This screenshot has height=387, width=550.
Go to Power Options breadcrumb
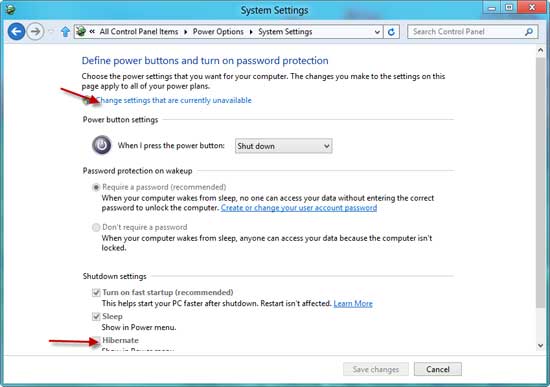[x=218, y=32]
